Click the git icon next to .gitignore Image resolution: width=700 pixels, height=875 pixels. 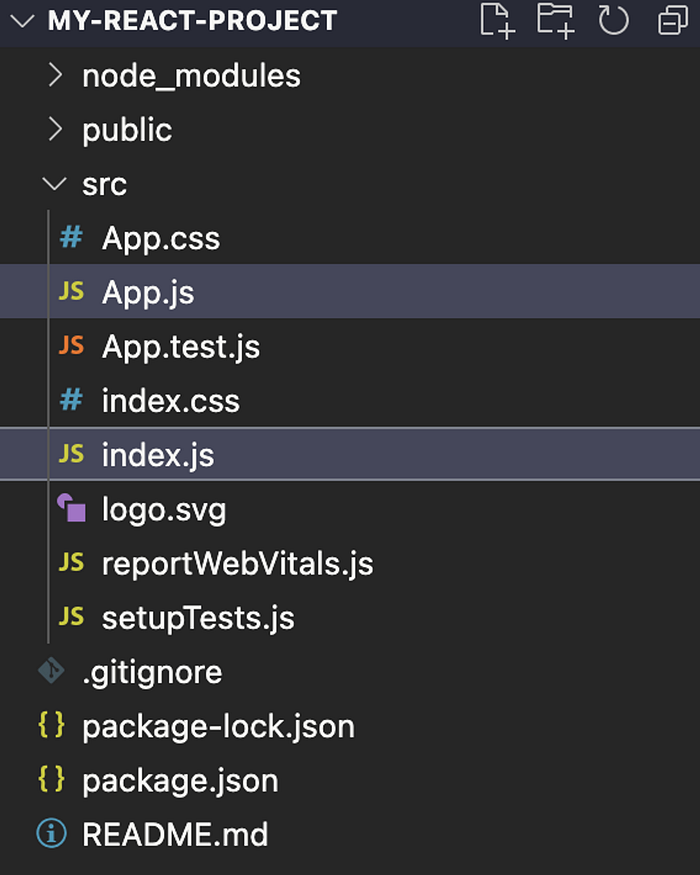point(51,671)
